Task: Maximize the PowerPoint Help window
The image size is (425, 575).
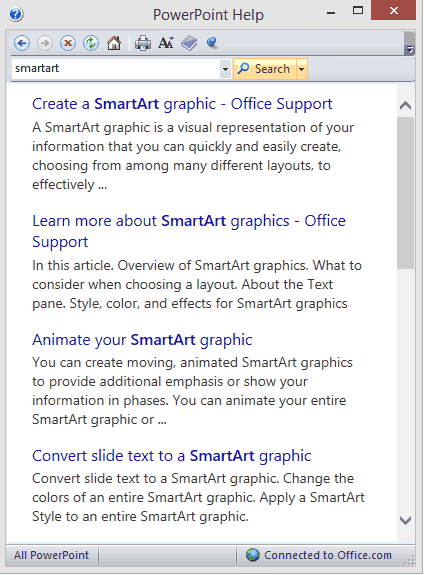Action: tap(358, 10)
